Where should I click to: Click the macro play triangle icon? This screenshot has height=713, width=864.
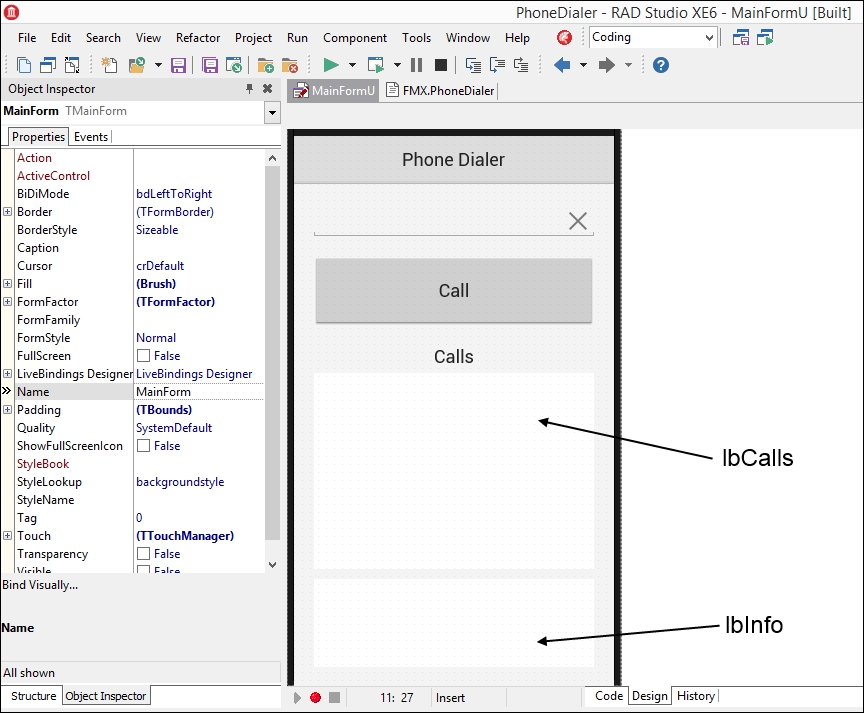tap(297, 698)
